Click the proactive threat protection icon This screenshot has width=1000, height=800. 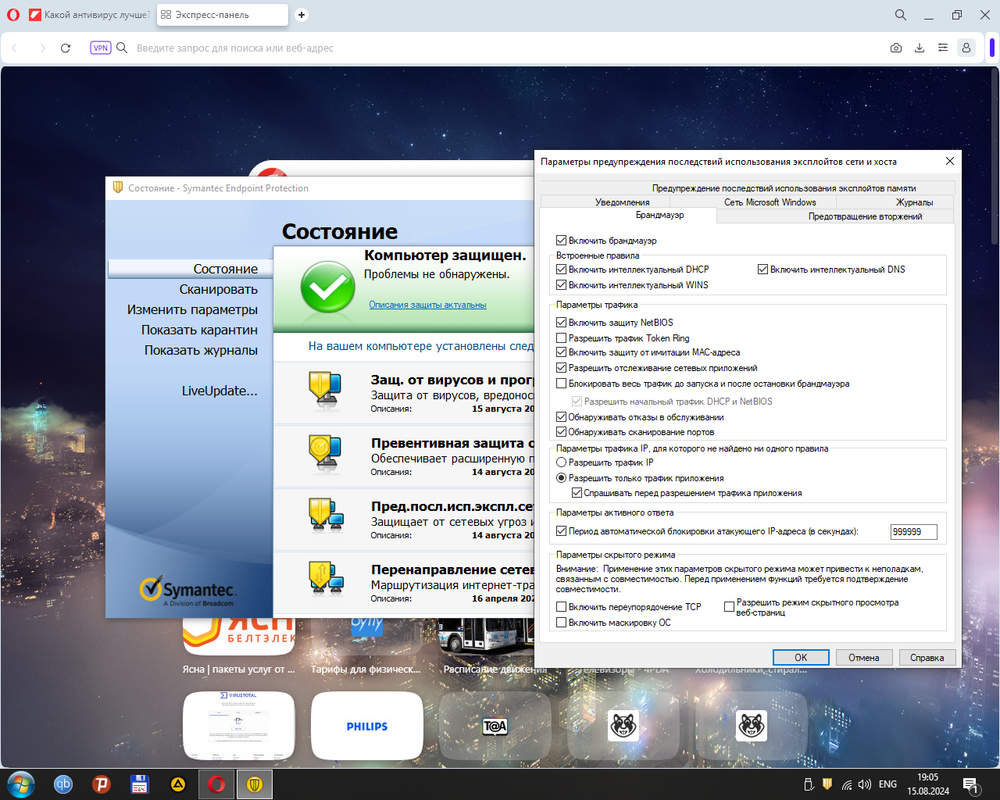point(326,454)
